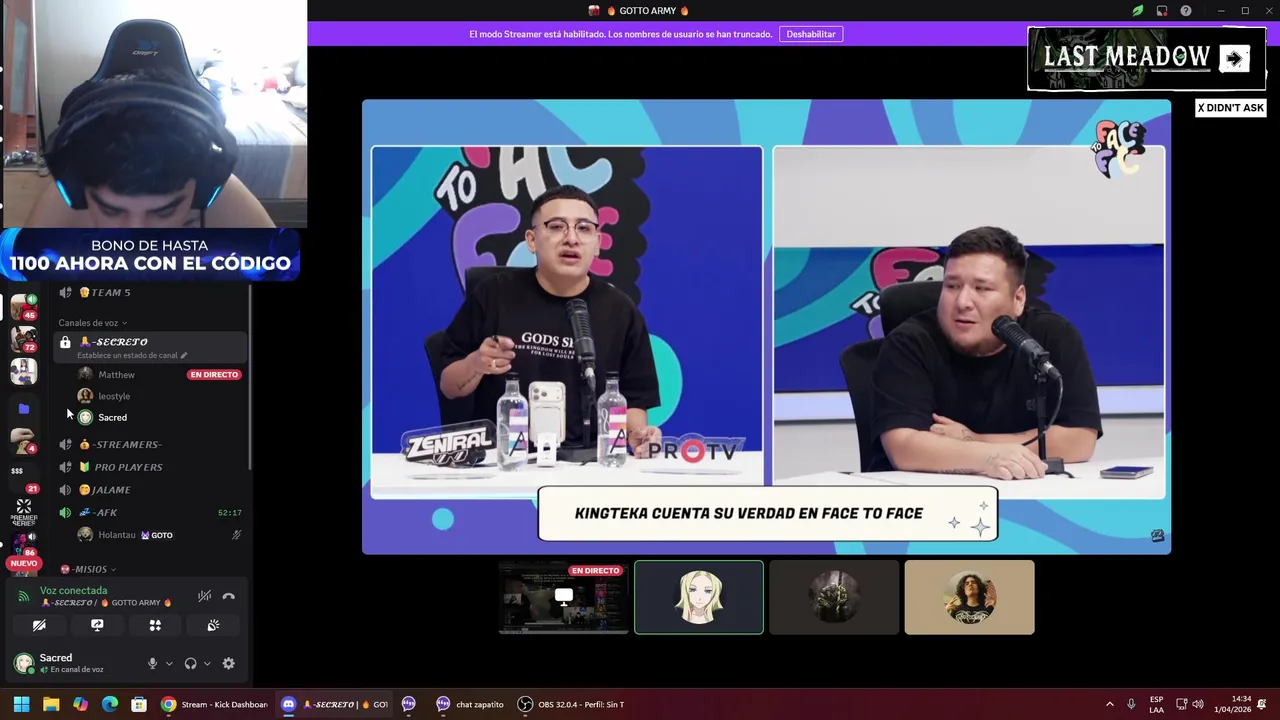Open Discord user settings gear
Image resolution: width=1280 pixels, height=720 pixels.
pos(229,663)
